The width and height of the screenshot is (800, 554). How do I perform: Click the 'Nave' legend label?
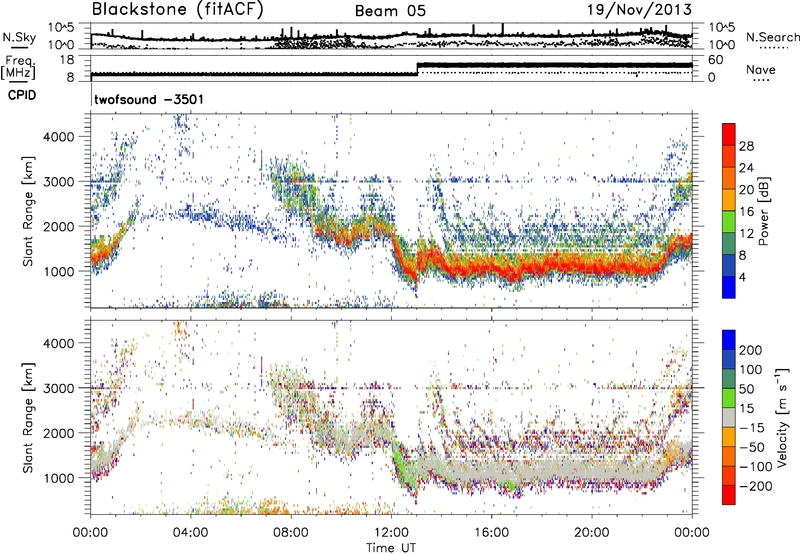point(761,69)
